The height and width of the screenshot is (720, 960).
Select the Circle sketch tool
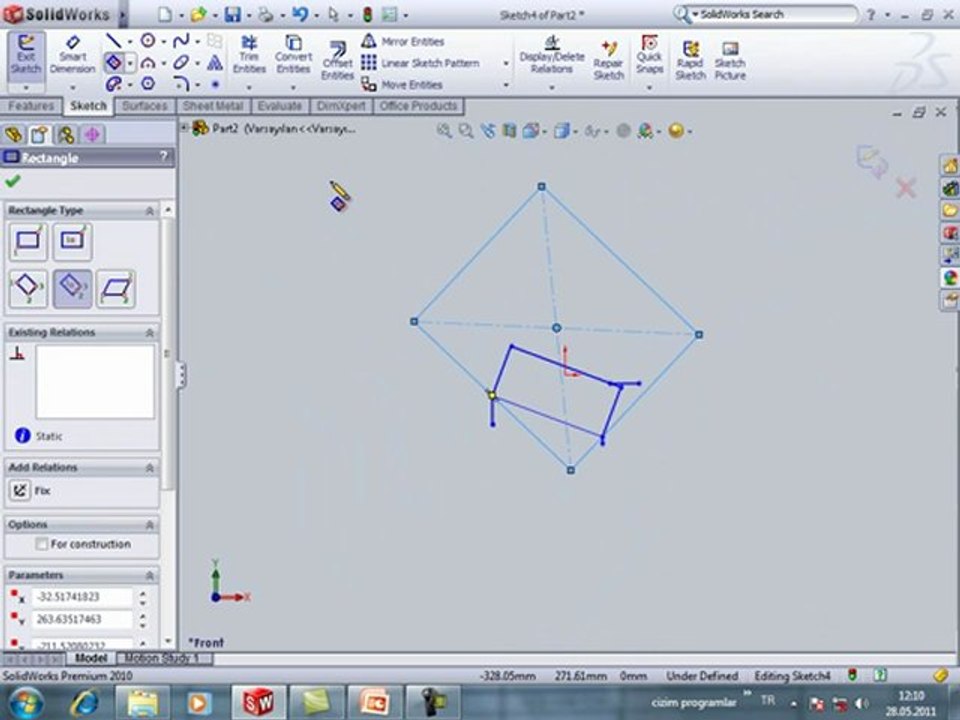pyautogui.click(x=148, y=41)
